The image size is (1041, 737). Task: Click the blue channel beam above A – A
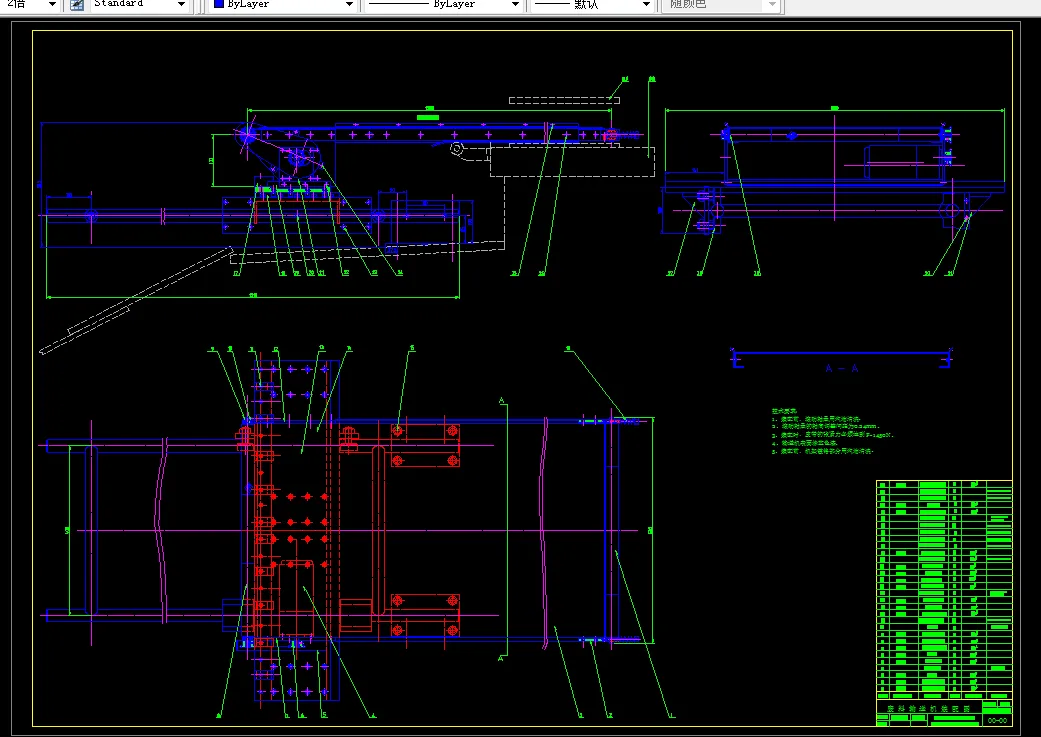(x=841, y=357)
